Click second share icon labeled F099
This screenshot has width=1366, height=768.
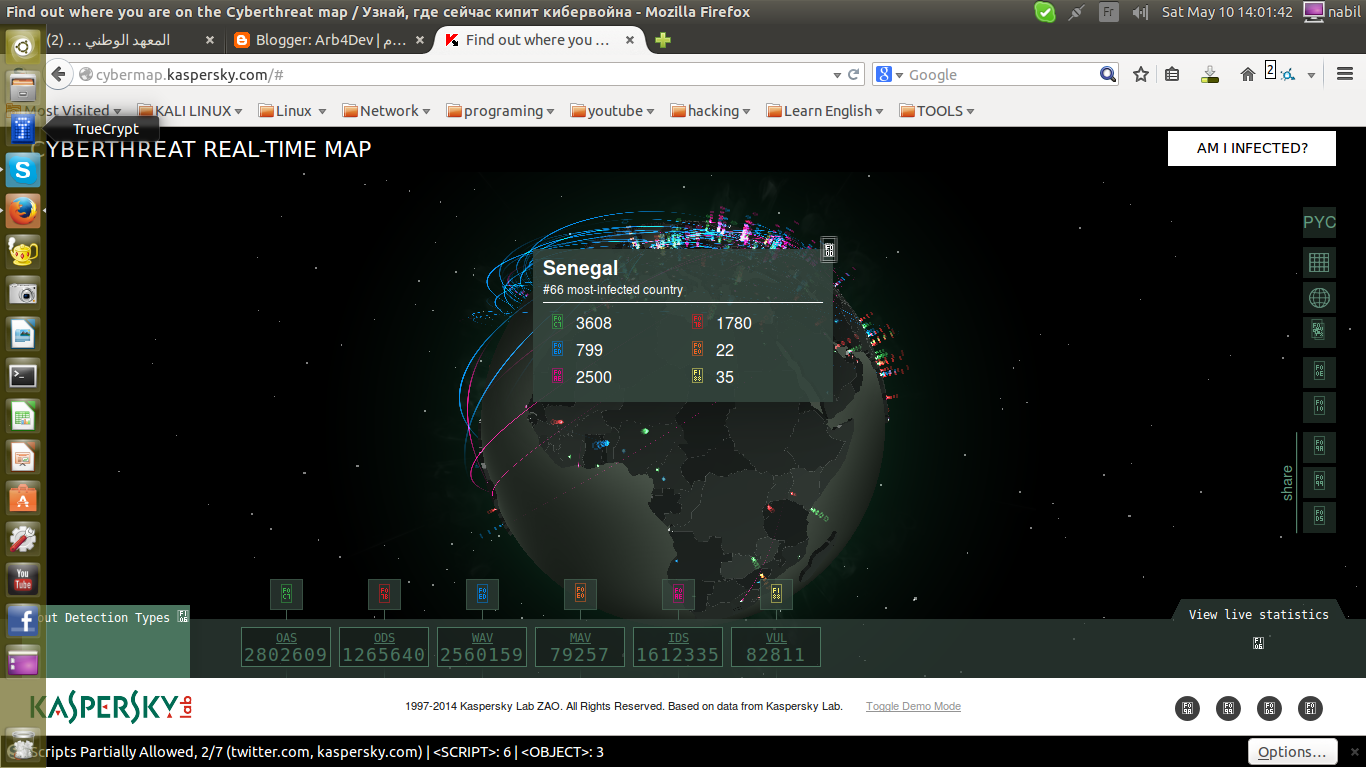pos(1319,482)
